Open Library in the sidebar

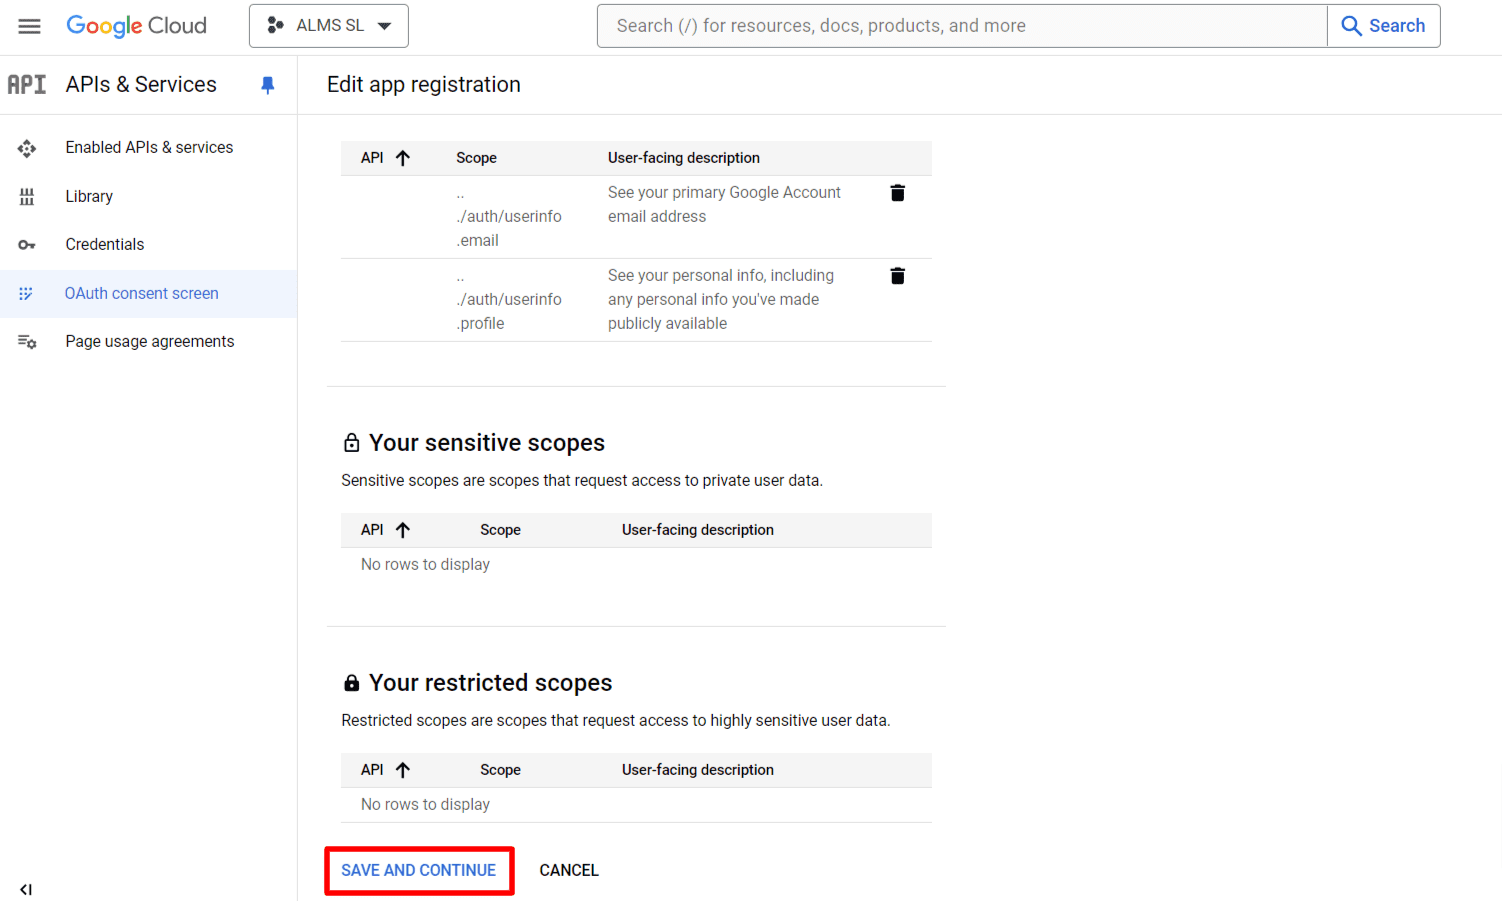pos(89,197)
